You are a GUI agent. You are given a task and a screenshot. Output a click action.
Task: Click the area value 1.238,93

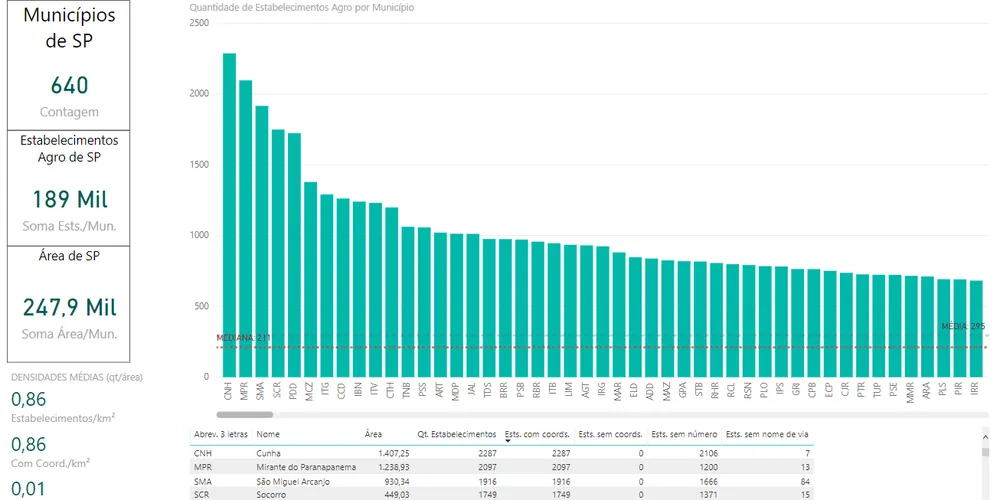pos(396,467)
